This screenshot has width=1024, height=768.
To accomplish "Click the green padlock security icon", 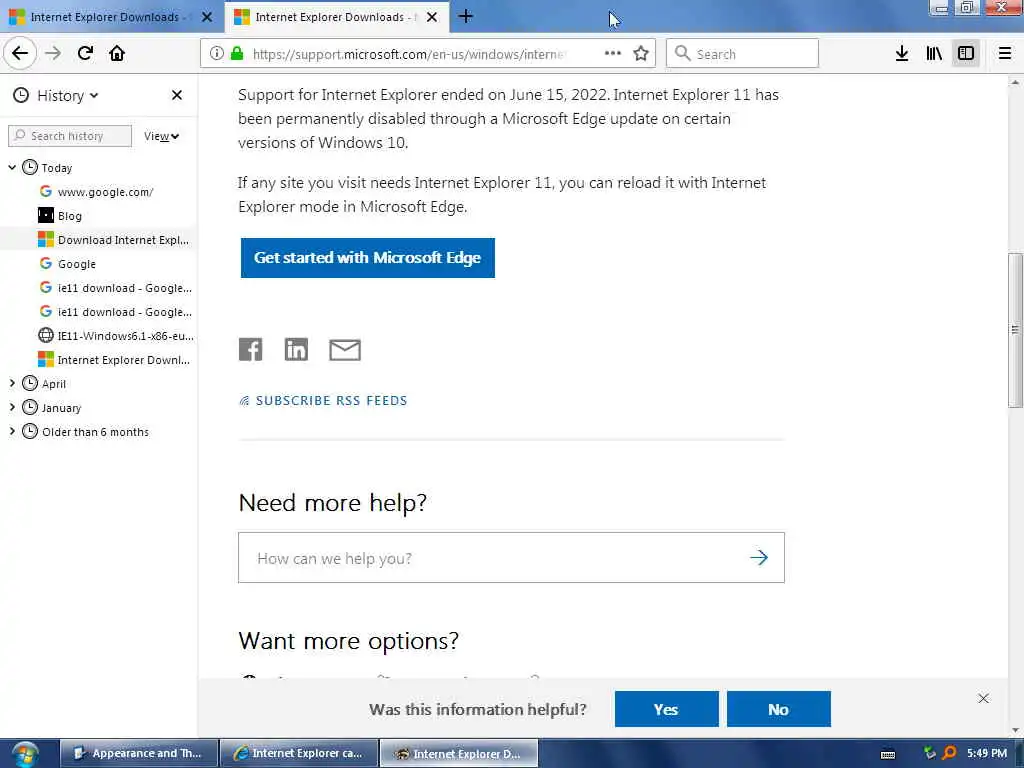I will click(237, 54).
